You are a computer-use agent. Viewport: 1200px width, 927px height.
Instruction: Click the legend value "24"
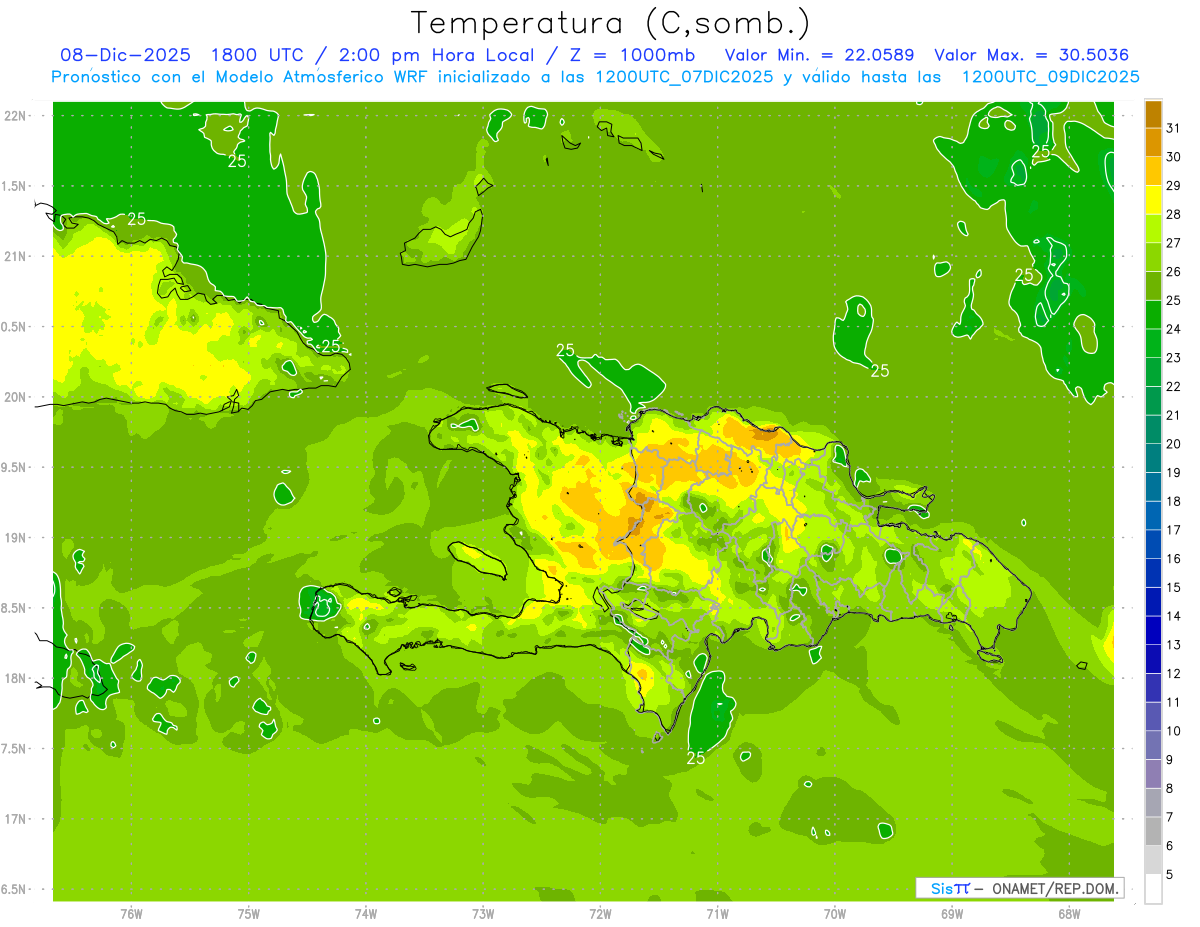point(1173,329)
